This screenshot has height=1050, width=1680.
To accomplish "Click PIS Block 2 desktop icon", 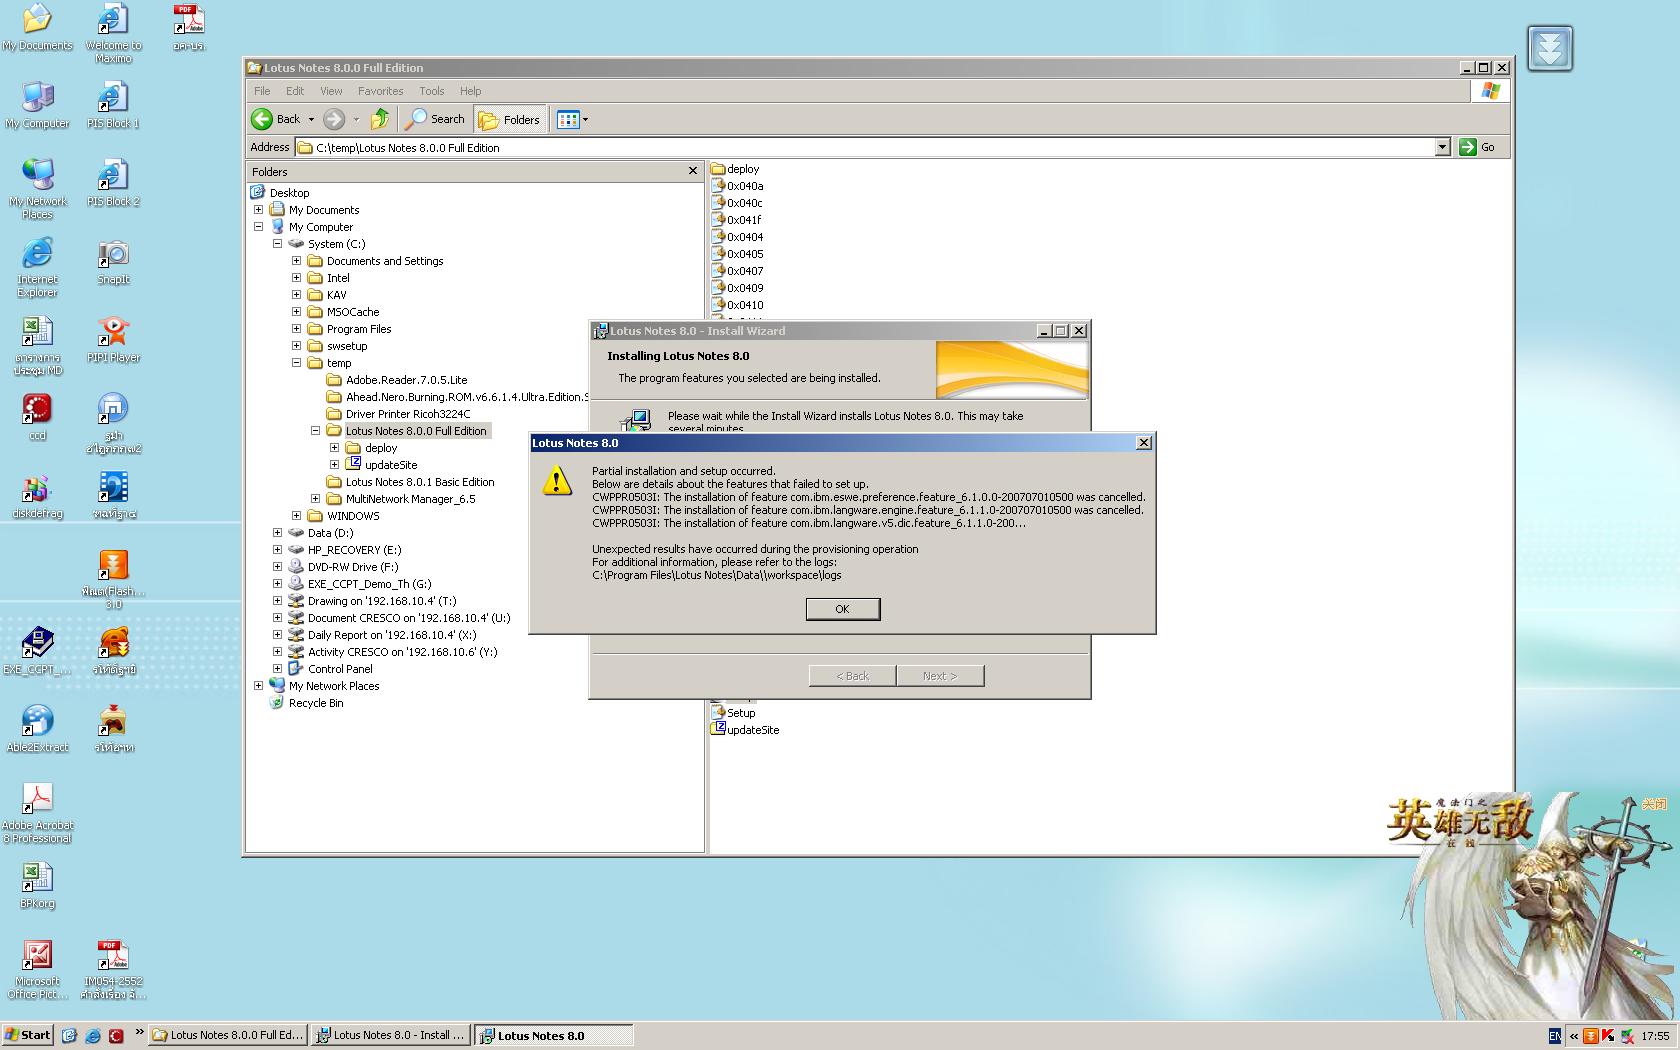I will pyautogui.click(x=113, y=183).
